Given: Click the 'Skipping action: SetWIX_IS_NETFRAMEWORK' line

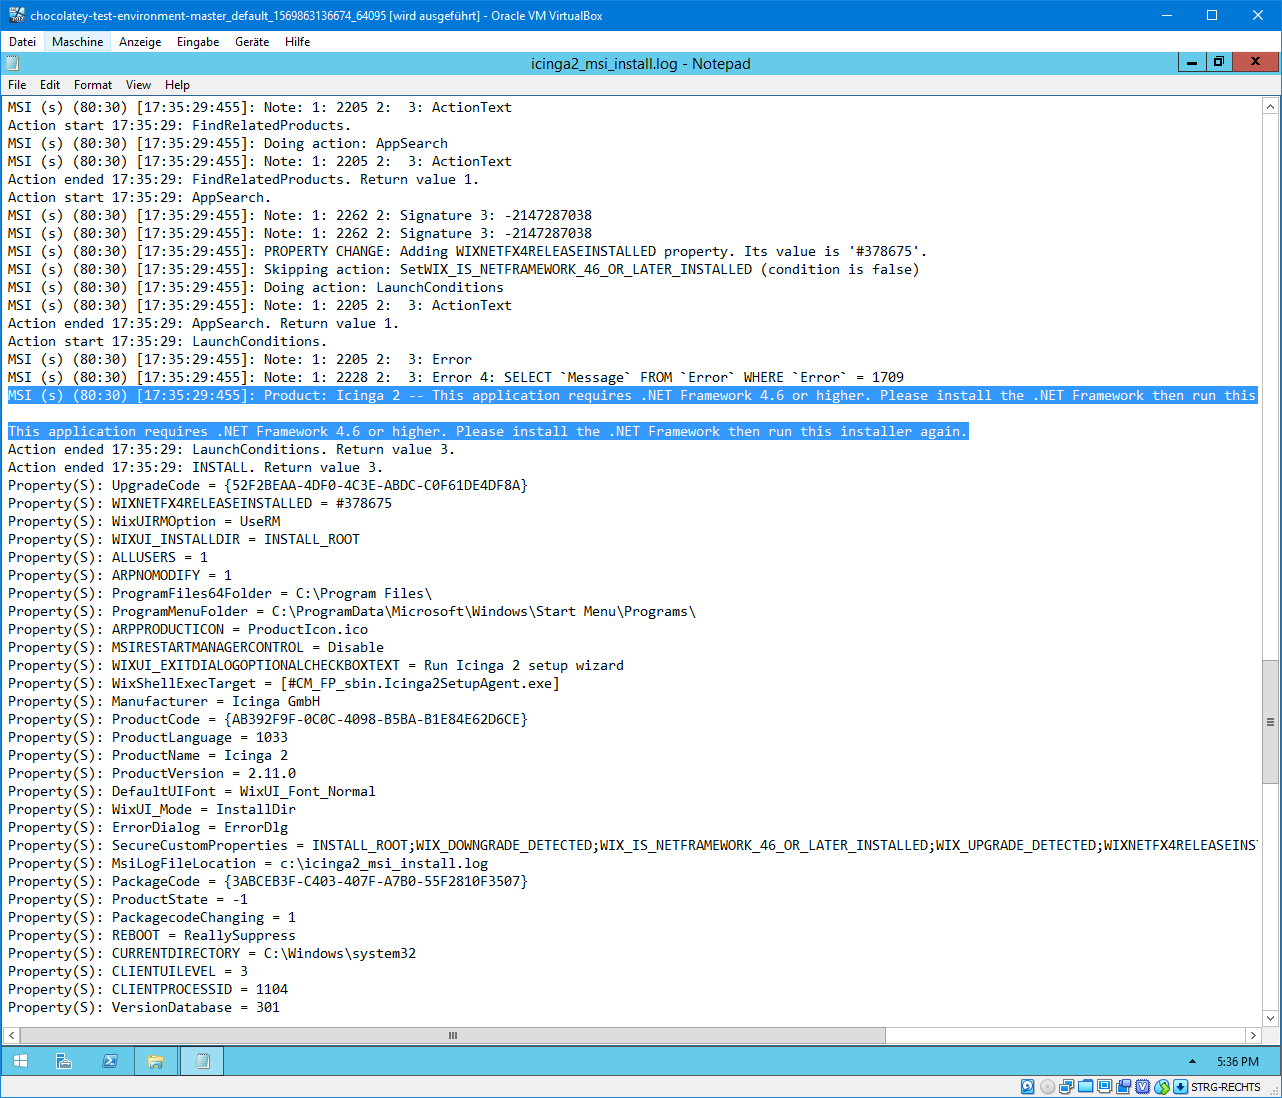Looking at the screenshot, I should point(464,269).
